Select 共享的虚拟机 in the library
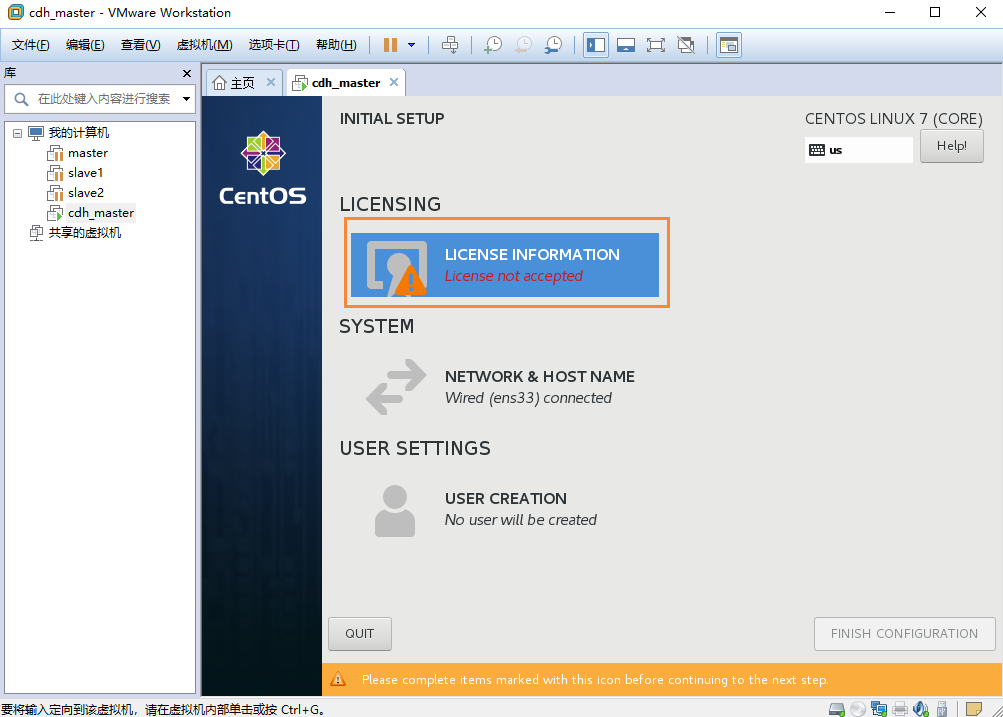This screenshot has height=717, width=1003. pos(84,233)
